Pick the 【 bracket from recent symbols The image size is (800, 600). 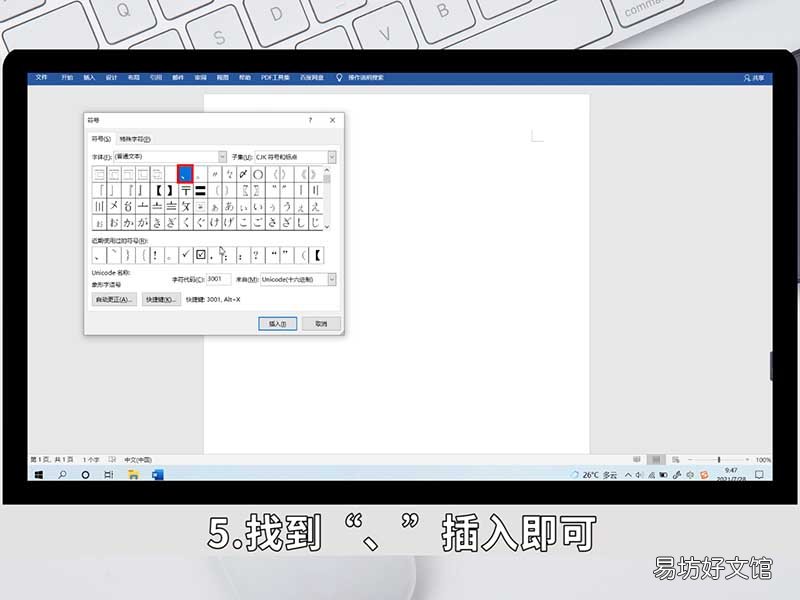pyautogui.click(x=317, y=255)
